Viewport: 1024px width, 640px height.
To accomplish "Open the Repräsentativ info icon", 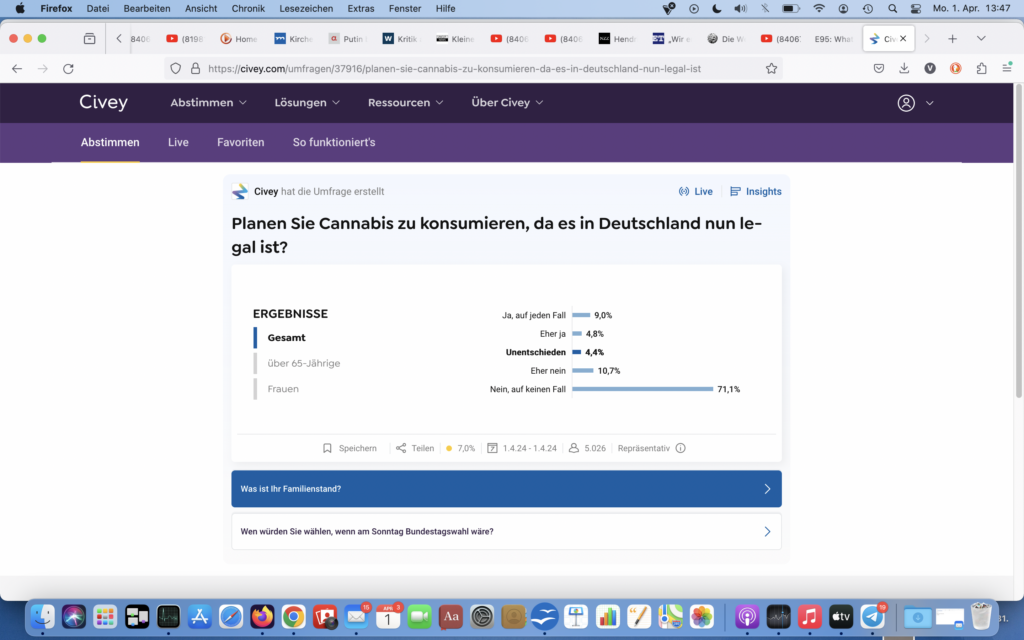I will (x=681, y=448).
